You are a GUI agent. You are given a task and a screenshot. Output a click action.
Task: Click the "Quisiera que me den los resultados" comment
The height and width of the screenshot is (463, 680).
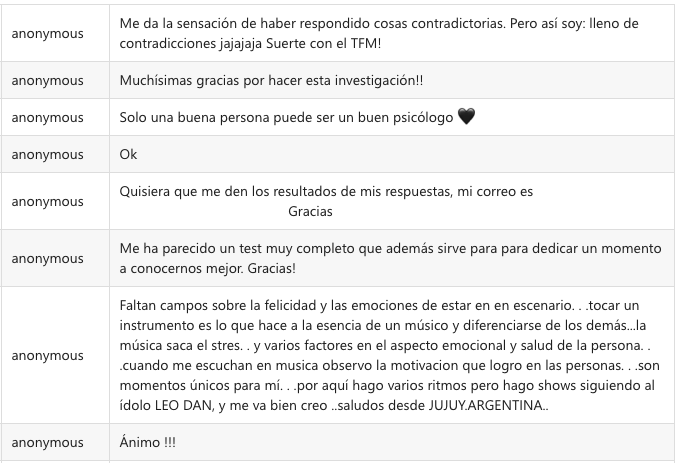click(326, 192)
